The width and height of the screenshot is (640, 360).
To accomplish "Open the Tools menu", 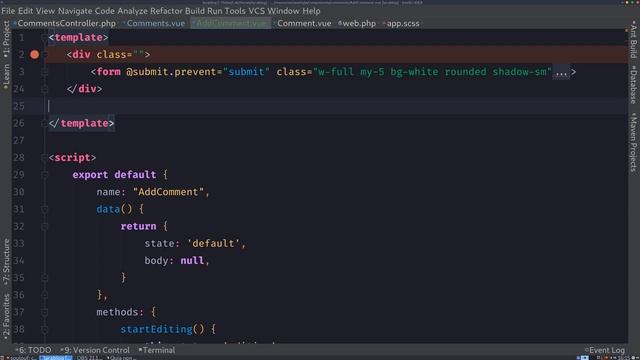I will pyautogui.click(x=235, y=11).
